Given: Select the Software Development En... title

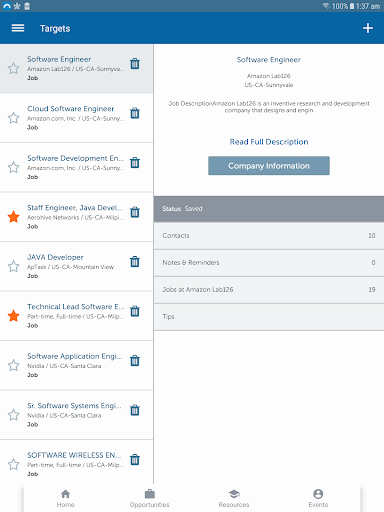Looking at the screenshot, I should coord(76,158).
